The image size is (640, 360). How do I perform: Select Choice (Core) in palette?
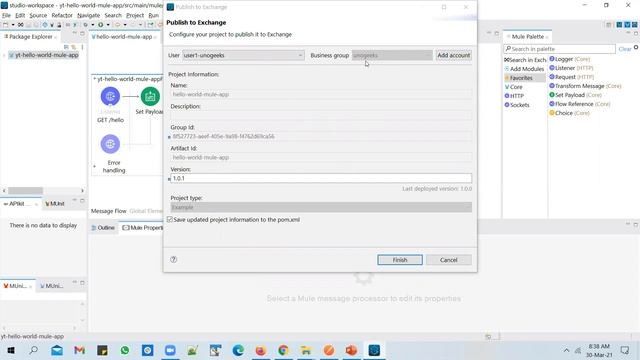[569, 113]
